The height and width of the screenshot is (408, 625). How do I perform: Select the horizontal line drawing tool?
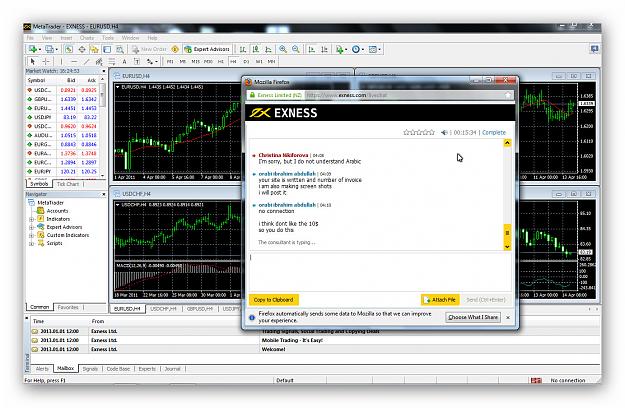pos(74,61)
